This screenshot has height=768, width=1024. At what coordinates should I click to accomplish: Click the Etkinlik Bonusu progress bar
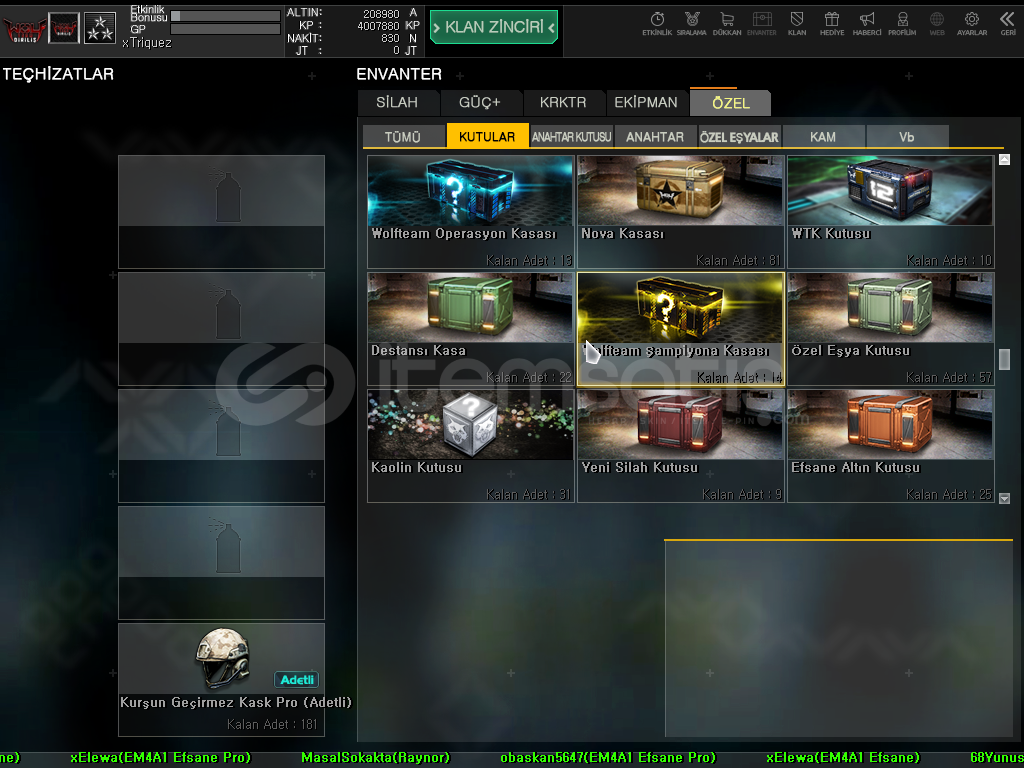(x=225, y=16)
